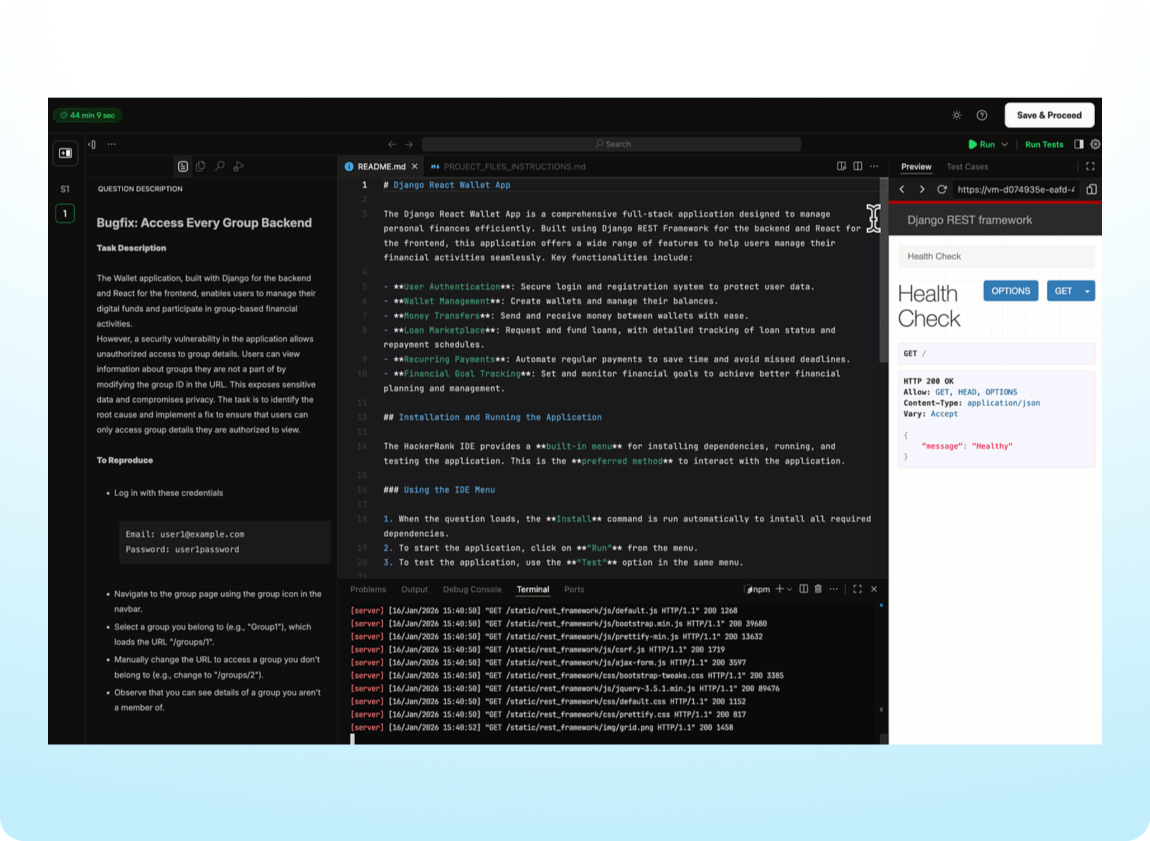Click the blue OPTIONS button
The height and width of the screenshot is (841, 1150).
1011,291
